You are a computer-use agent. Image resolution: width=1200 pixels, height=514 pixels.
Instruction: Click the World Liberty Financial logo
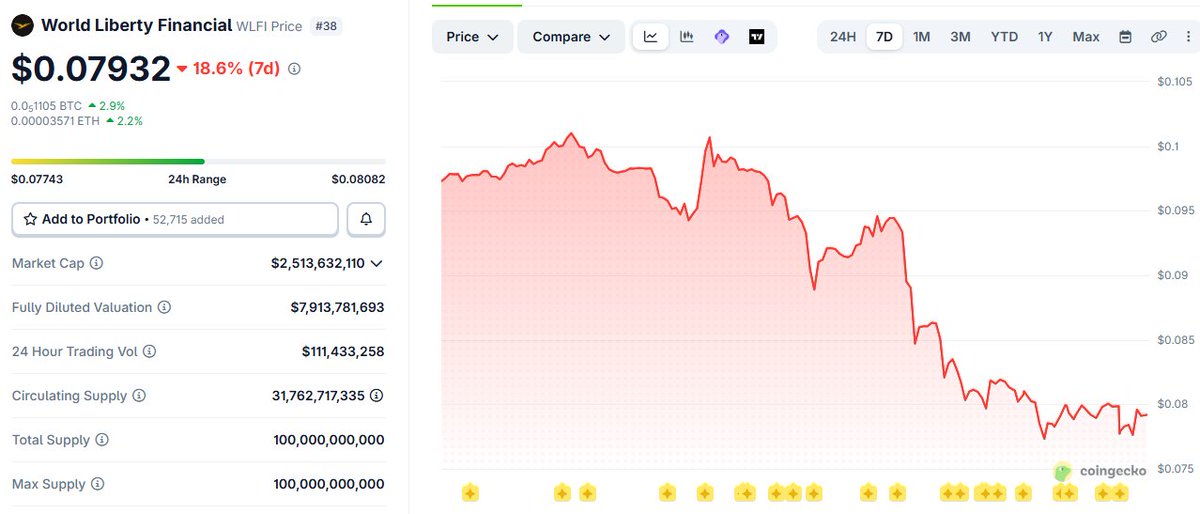tap(22, 25)
